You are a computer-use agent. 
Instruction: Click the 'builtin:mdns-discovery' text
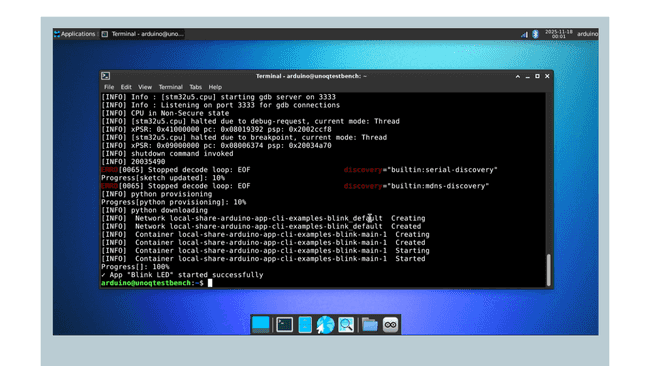pos(438,186)
